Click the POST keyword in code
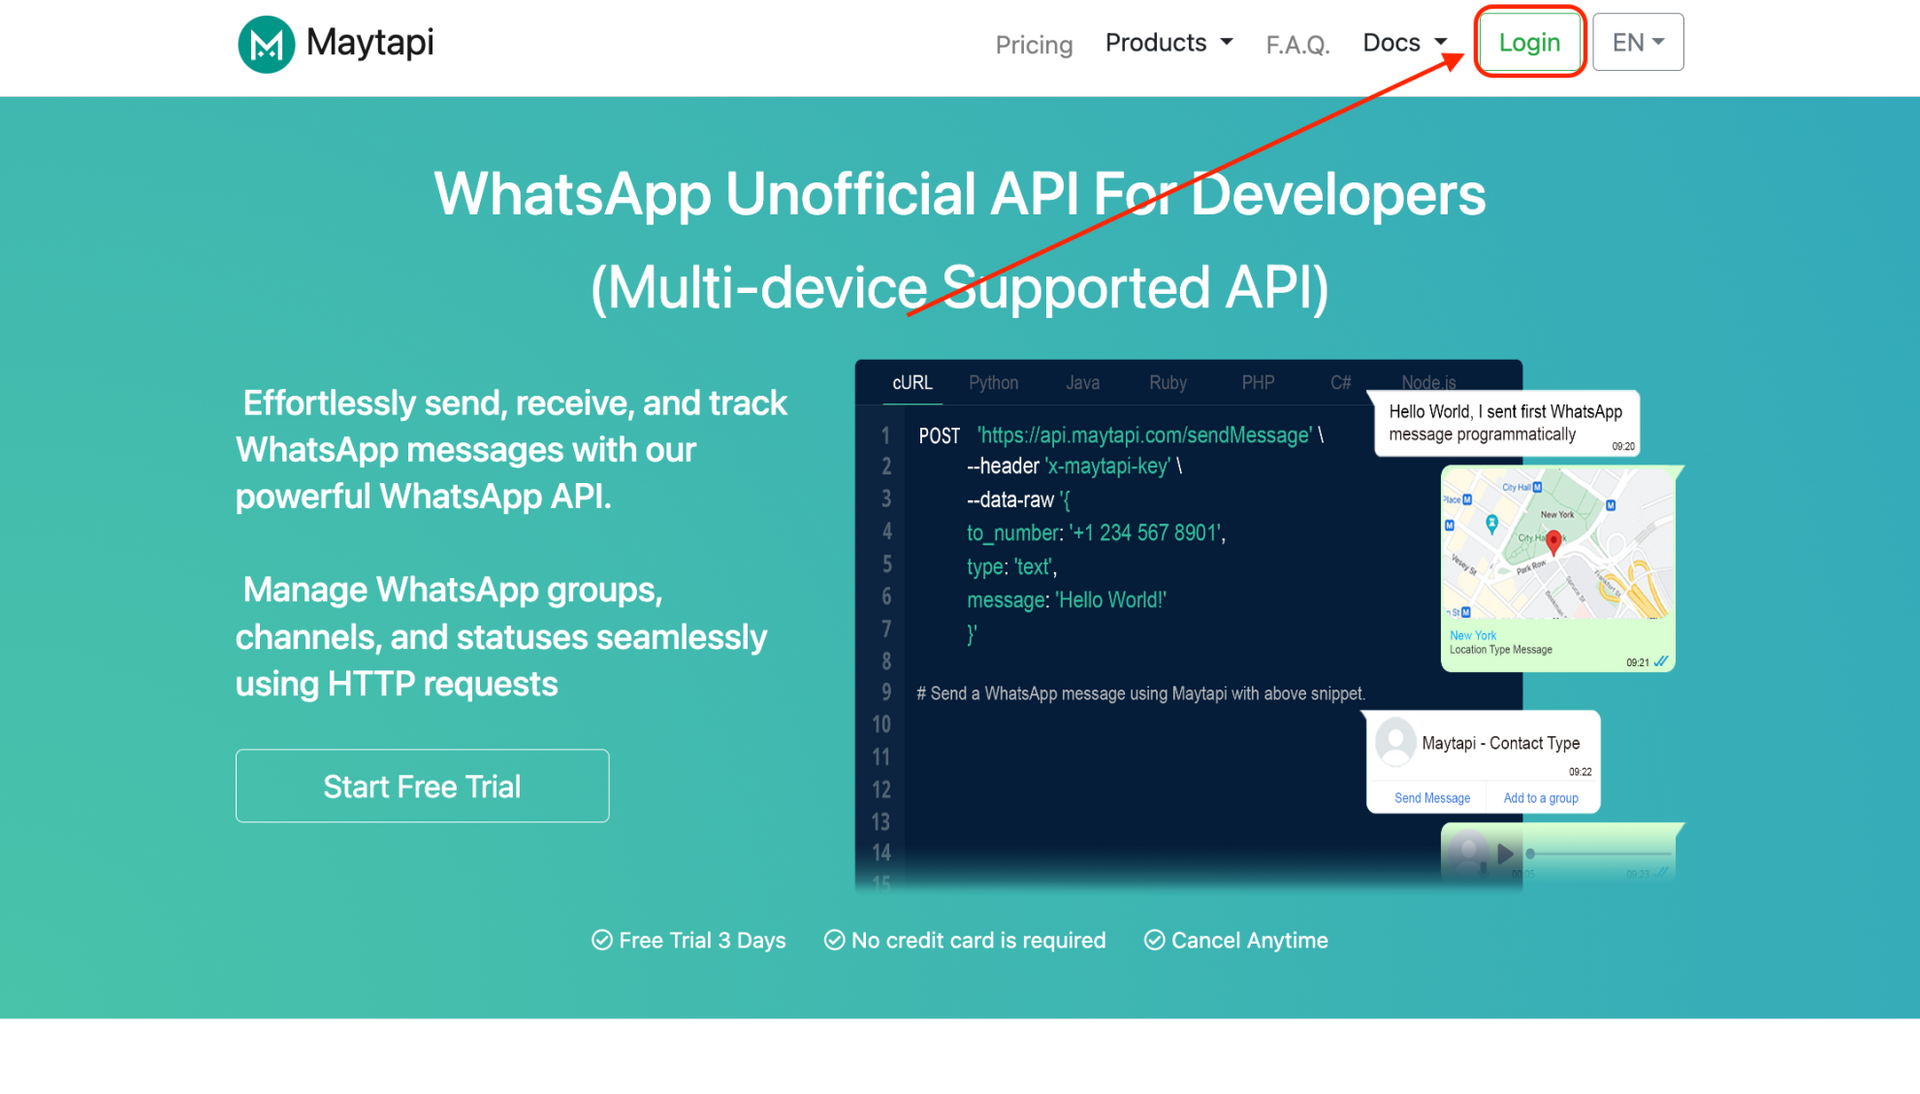Screen dimensions: 1920x1094 point(939,436)
